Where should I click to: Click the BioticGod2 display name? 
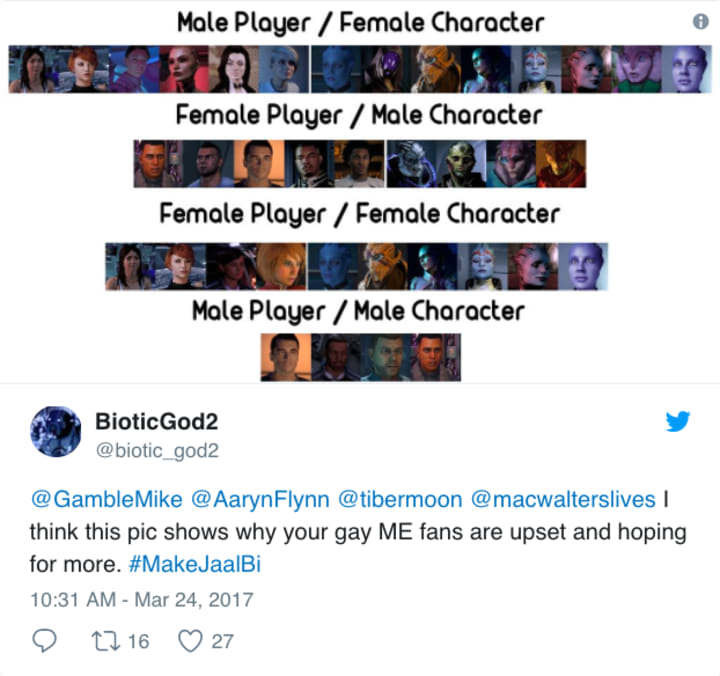[157, 422]
